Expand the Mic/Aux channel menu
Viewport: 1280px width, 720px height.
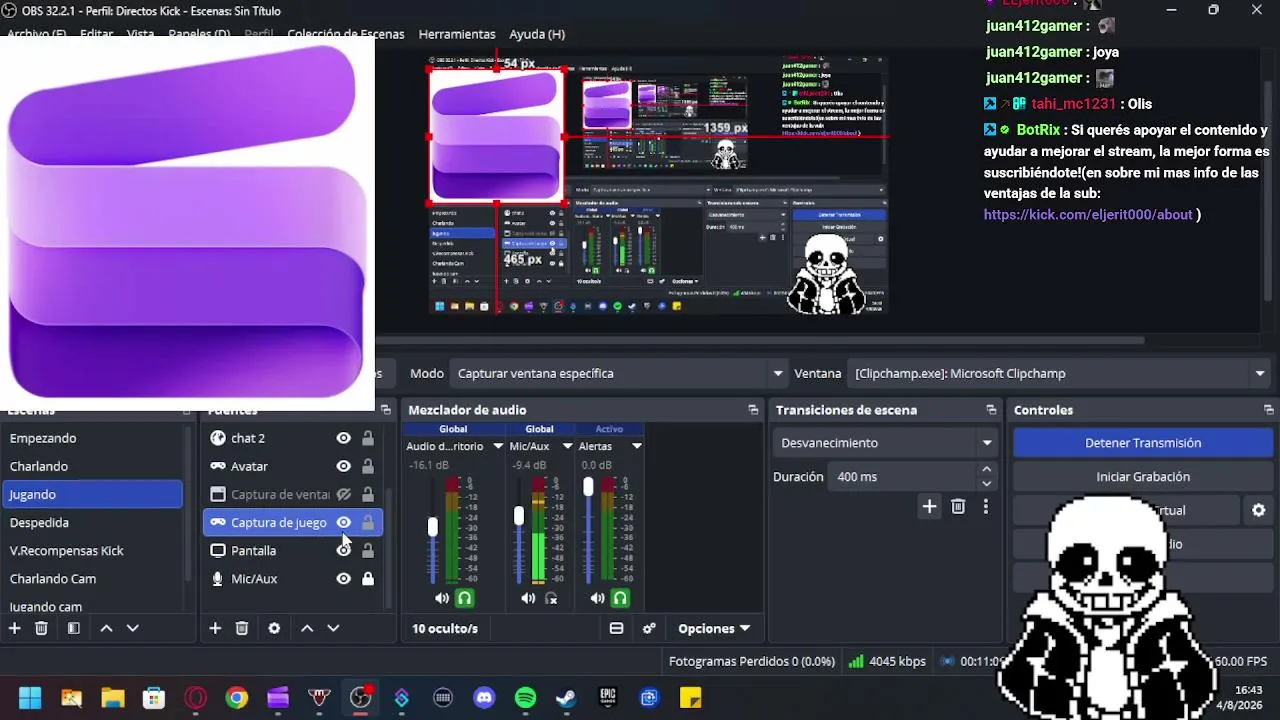tap(567, 446)
